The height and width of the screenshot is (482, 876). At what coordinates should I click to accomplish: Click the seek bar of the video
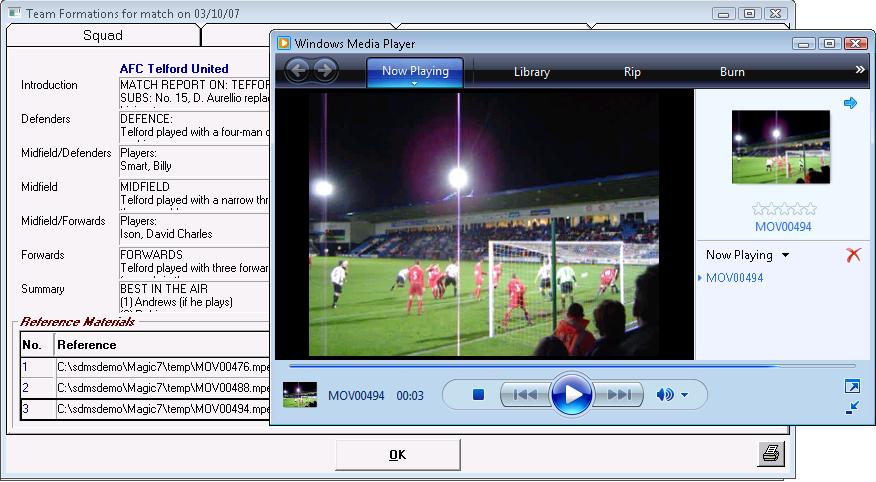pyautogui.click(x=572, y=366)
